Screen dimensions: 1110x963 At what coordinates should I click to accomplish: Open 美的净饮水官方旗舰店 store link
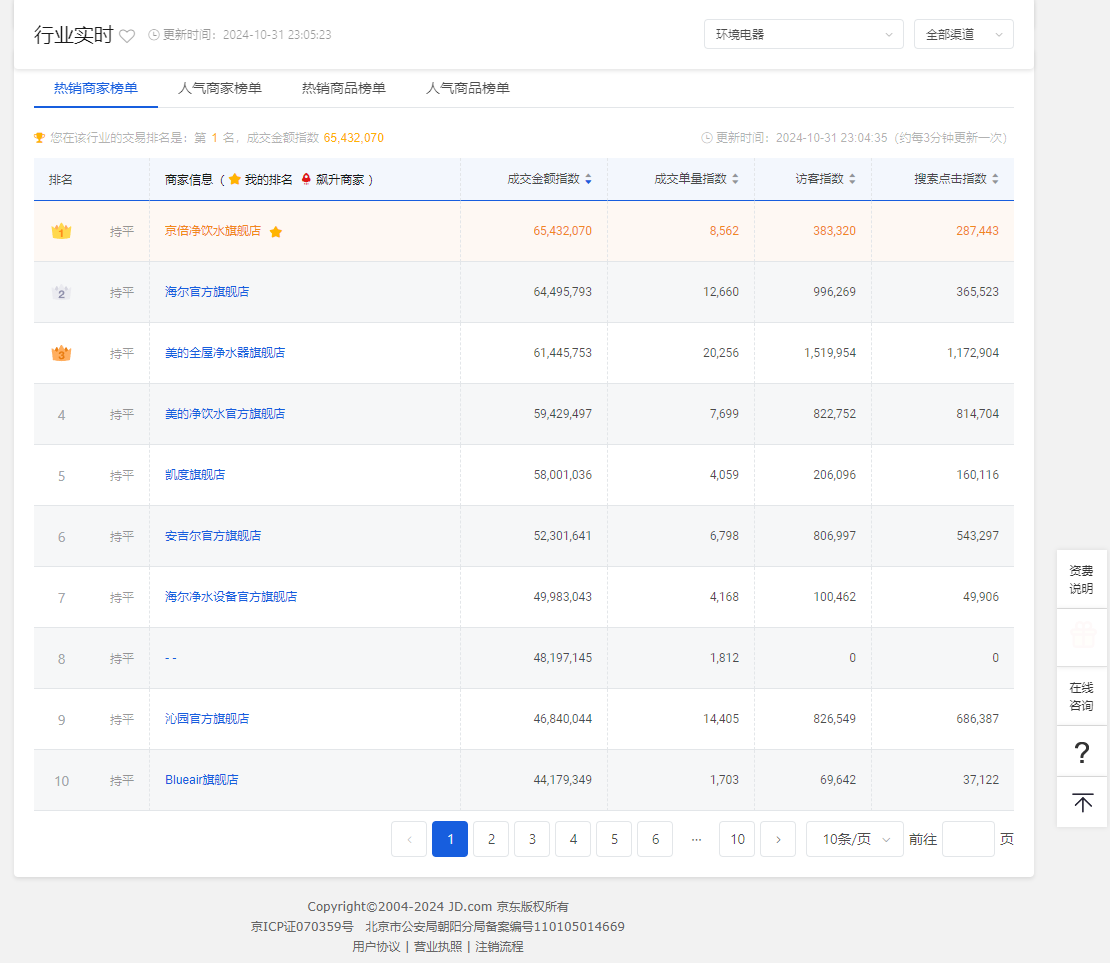(224, 414)
